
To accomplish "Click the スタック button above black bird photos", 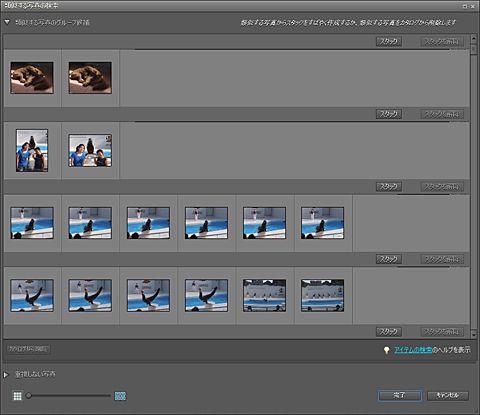I will coord(389,259).
